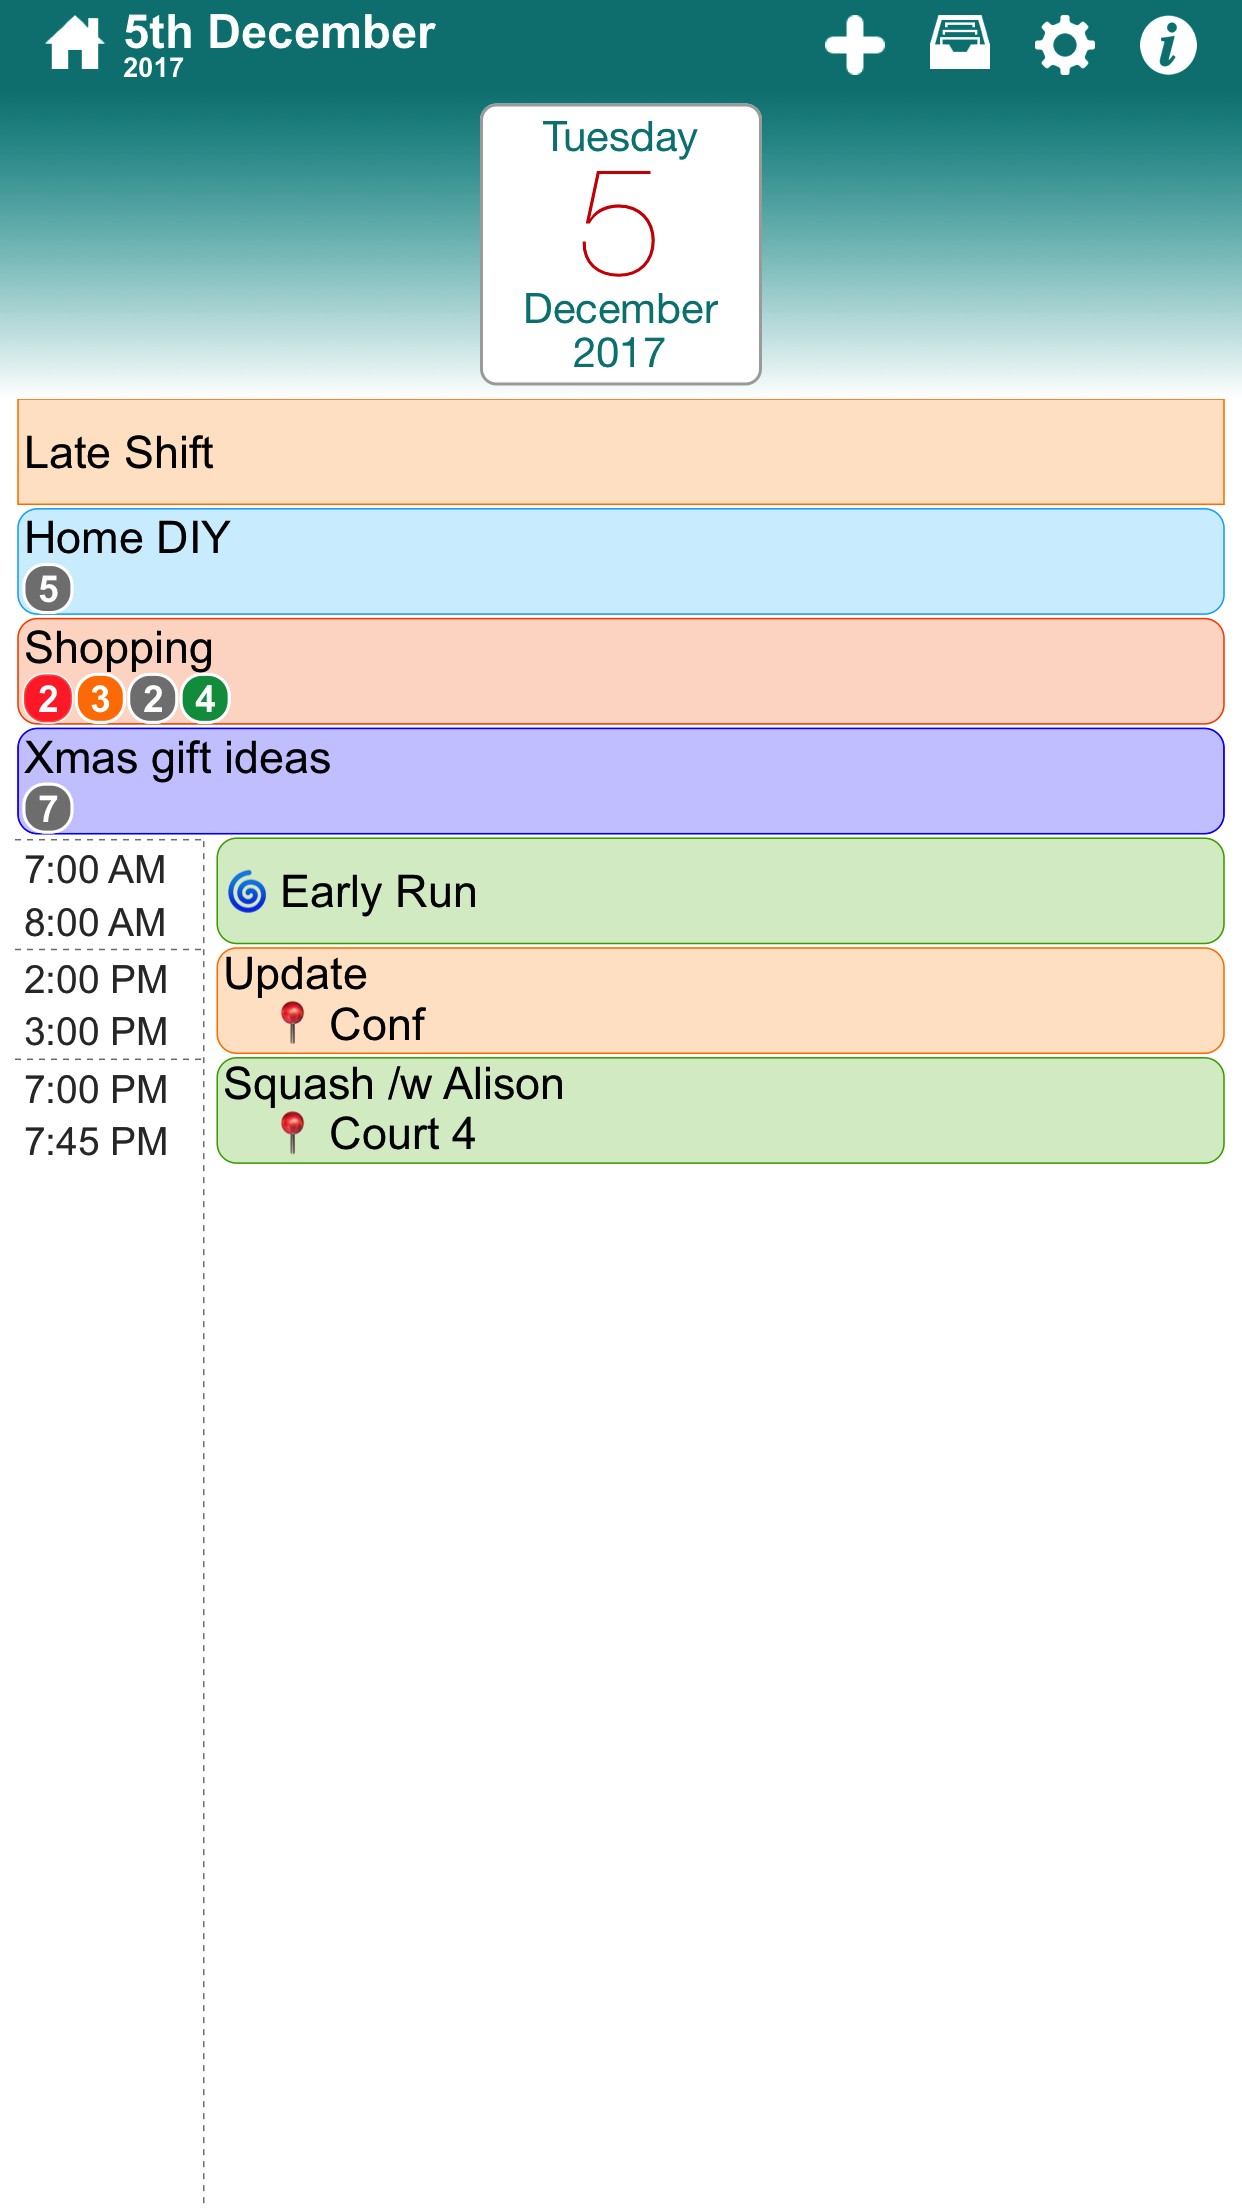Open the Squash /w Alison event
1242x2208 pixels.
(x=720, y=1110)
